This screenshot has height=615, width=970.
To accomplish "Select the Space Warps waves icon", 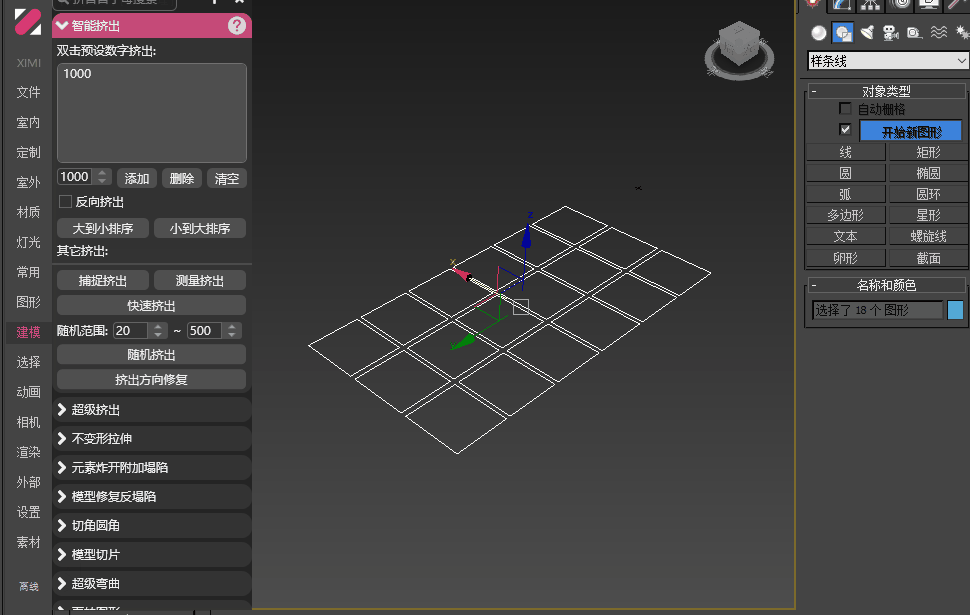I will (939, 33).
